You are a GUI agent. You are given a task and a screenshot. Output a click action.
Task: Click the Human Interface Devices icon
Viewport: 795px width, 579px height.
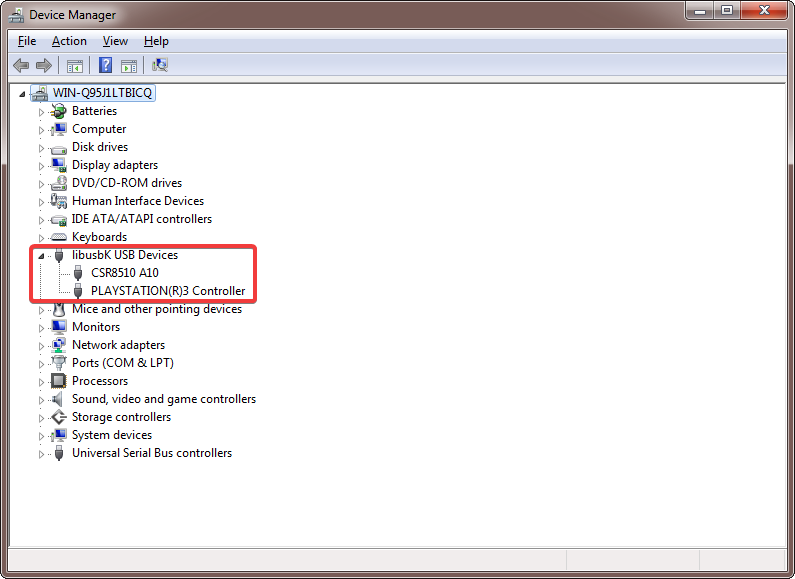59,201
